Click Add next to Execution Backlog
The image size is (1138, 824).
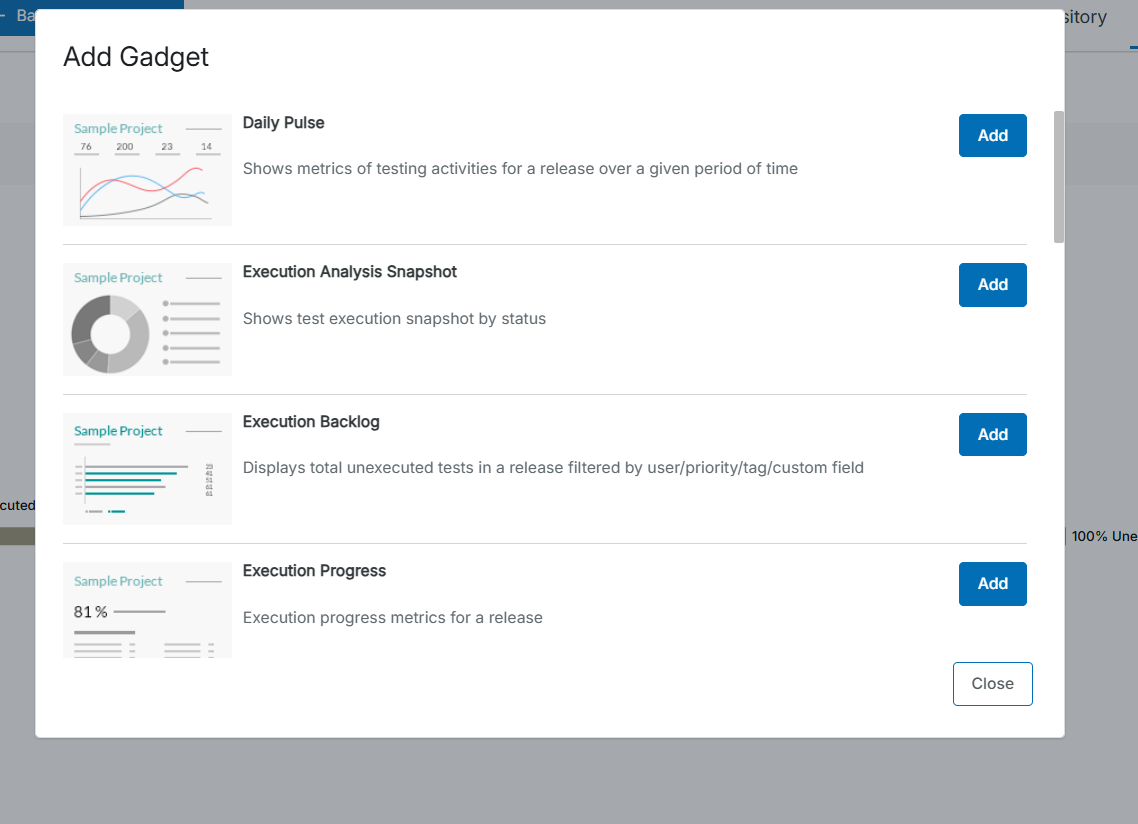992,434
